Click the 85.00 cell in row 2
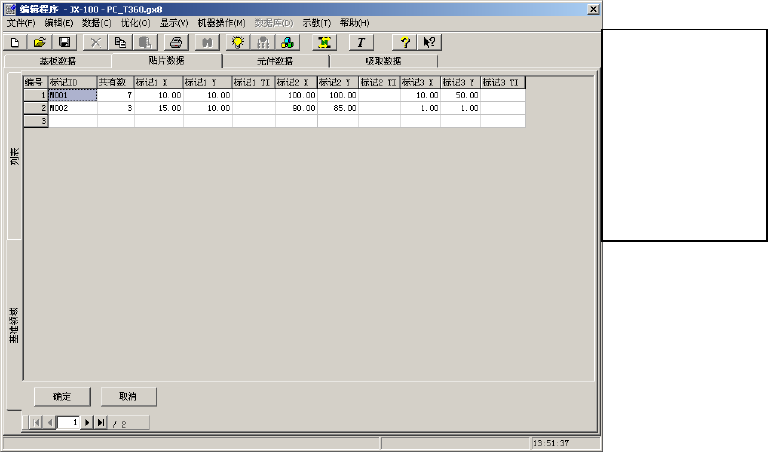Viewport: 768px width, 452px height. coord(338,108)
